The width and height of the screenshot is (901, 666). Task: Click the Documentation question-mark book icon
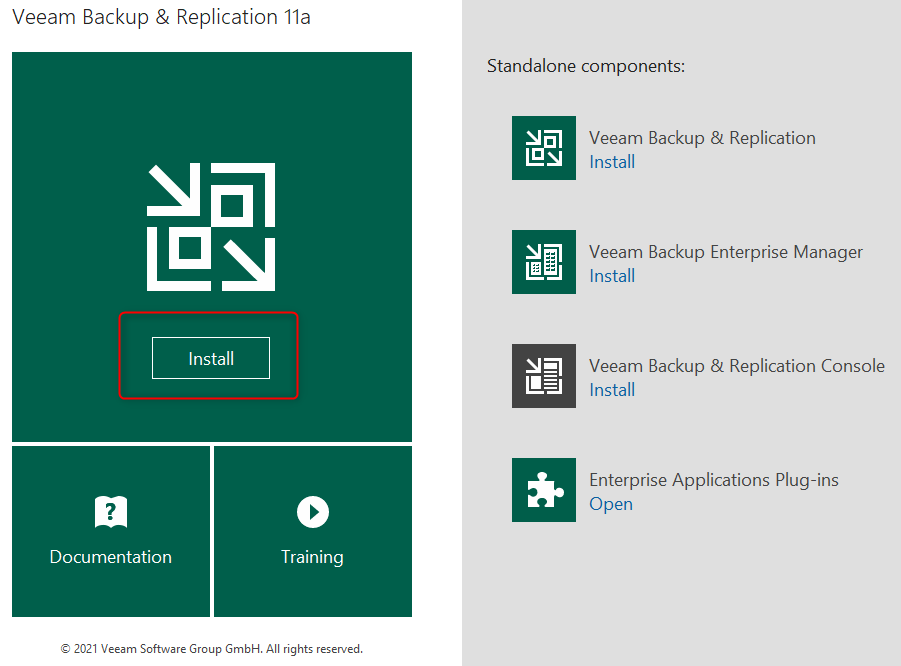pos(111,511)
